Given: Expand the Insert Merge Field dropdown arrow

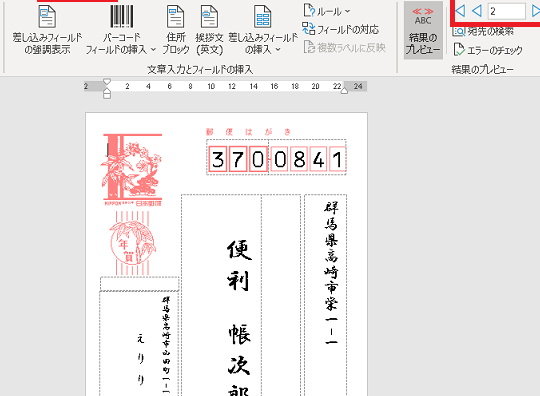Looking at the screenshot, I should tap(278, 50).
